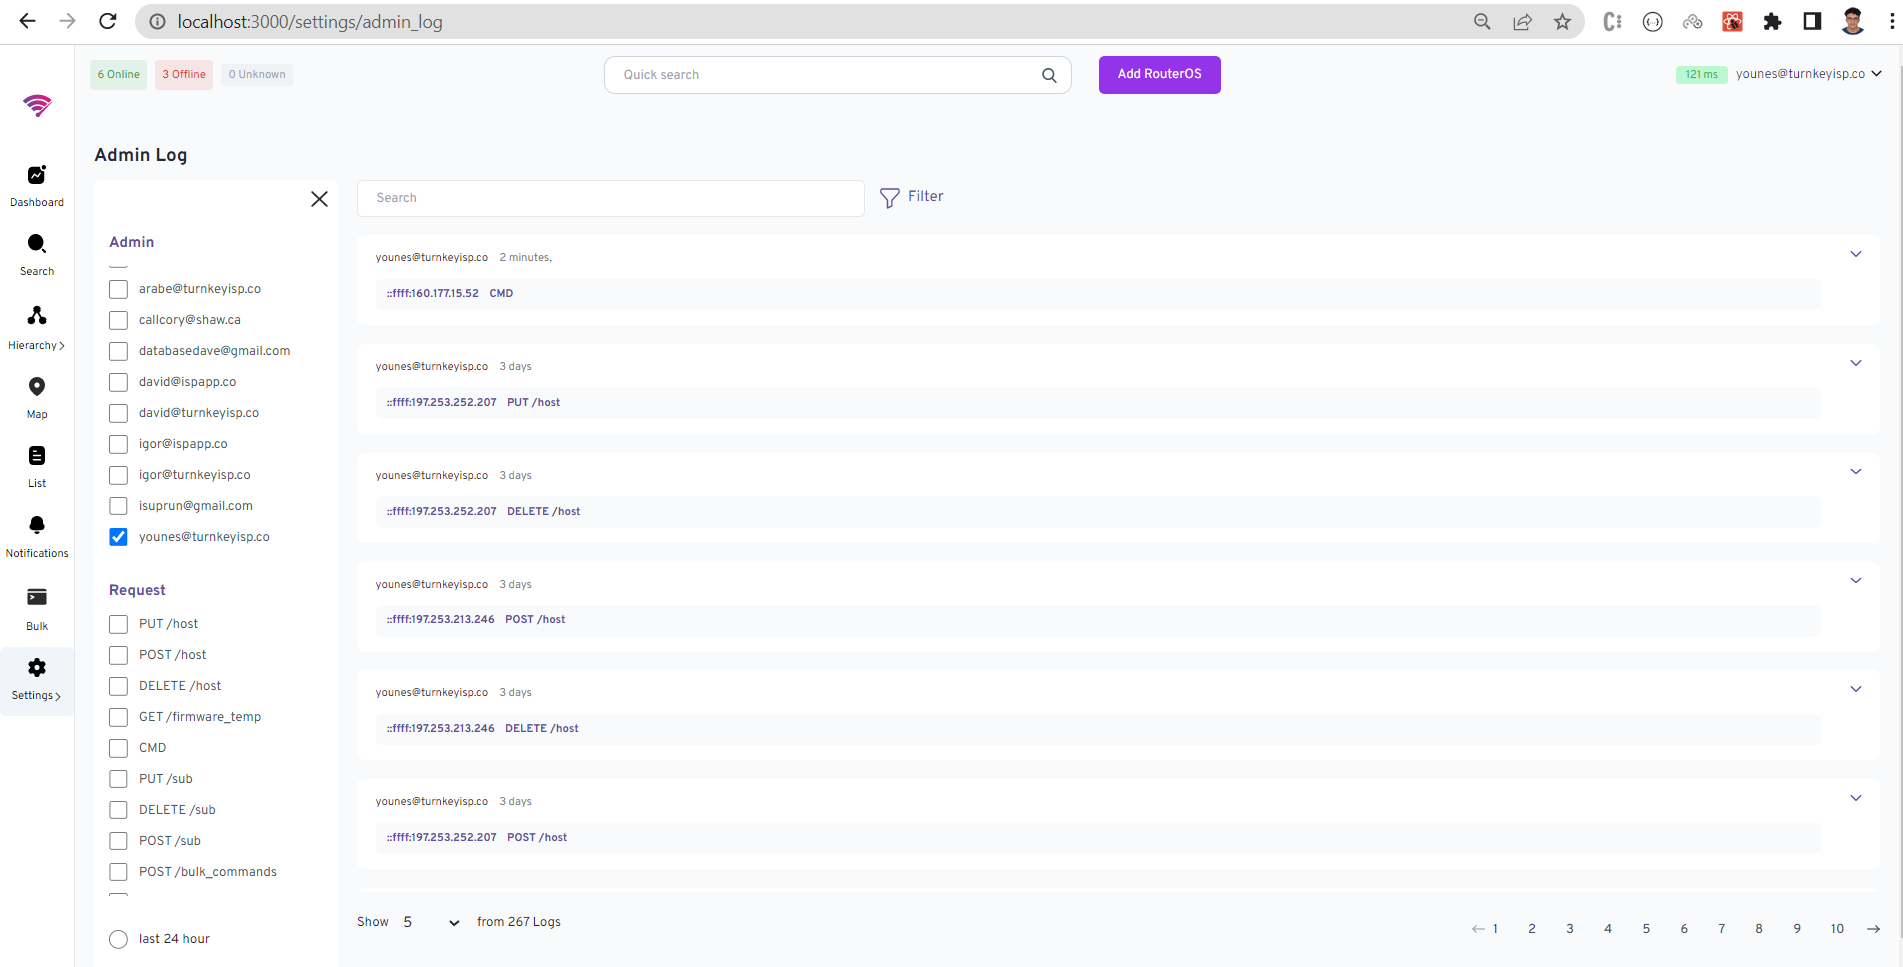Image resolution: width=1903 pixels, height=967 pixels.
Task: Expand the CMD log entry chevron
Action: (x=1855, y=254)
